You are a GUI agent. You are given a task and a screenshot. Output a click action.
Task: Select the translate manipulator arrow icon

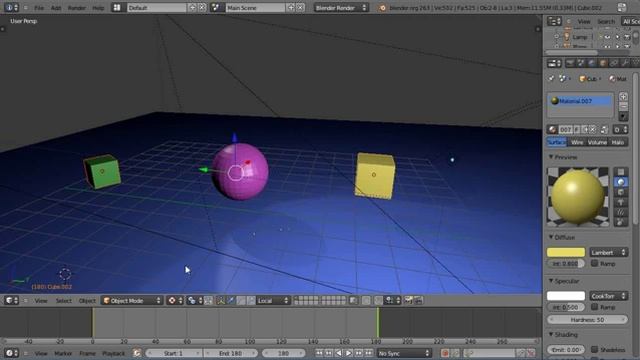point(231,301)
